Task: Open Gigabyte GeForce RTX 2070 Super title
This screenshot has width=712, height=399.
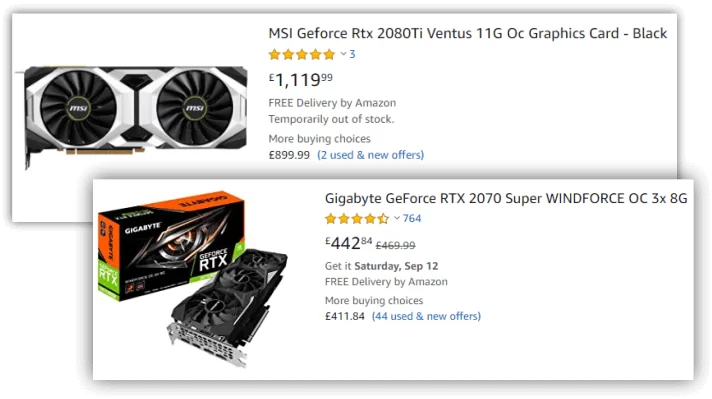Action: (x=506, y=198)
